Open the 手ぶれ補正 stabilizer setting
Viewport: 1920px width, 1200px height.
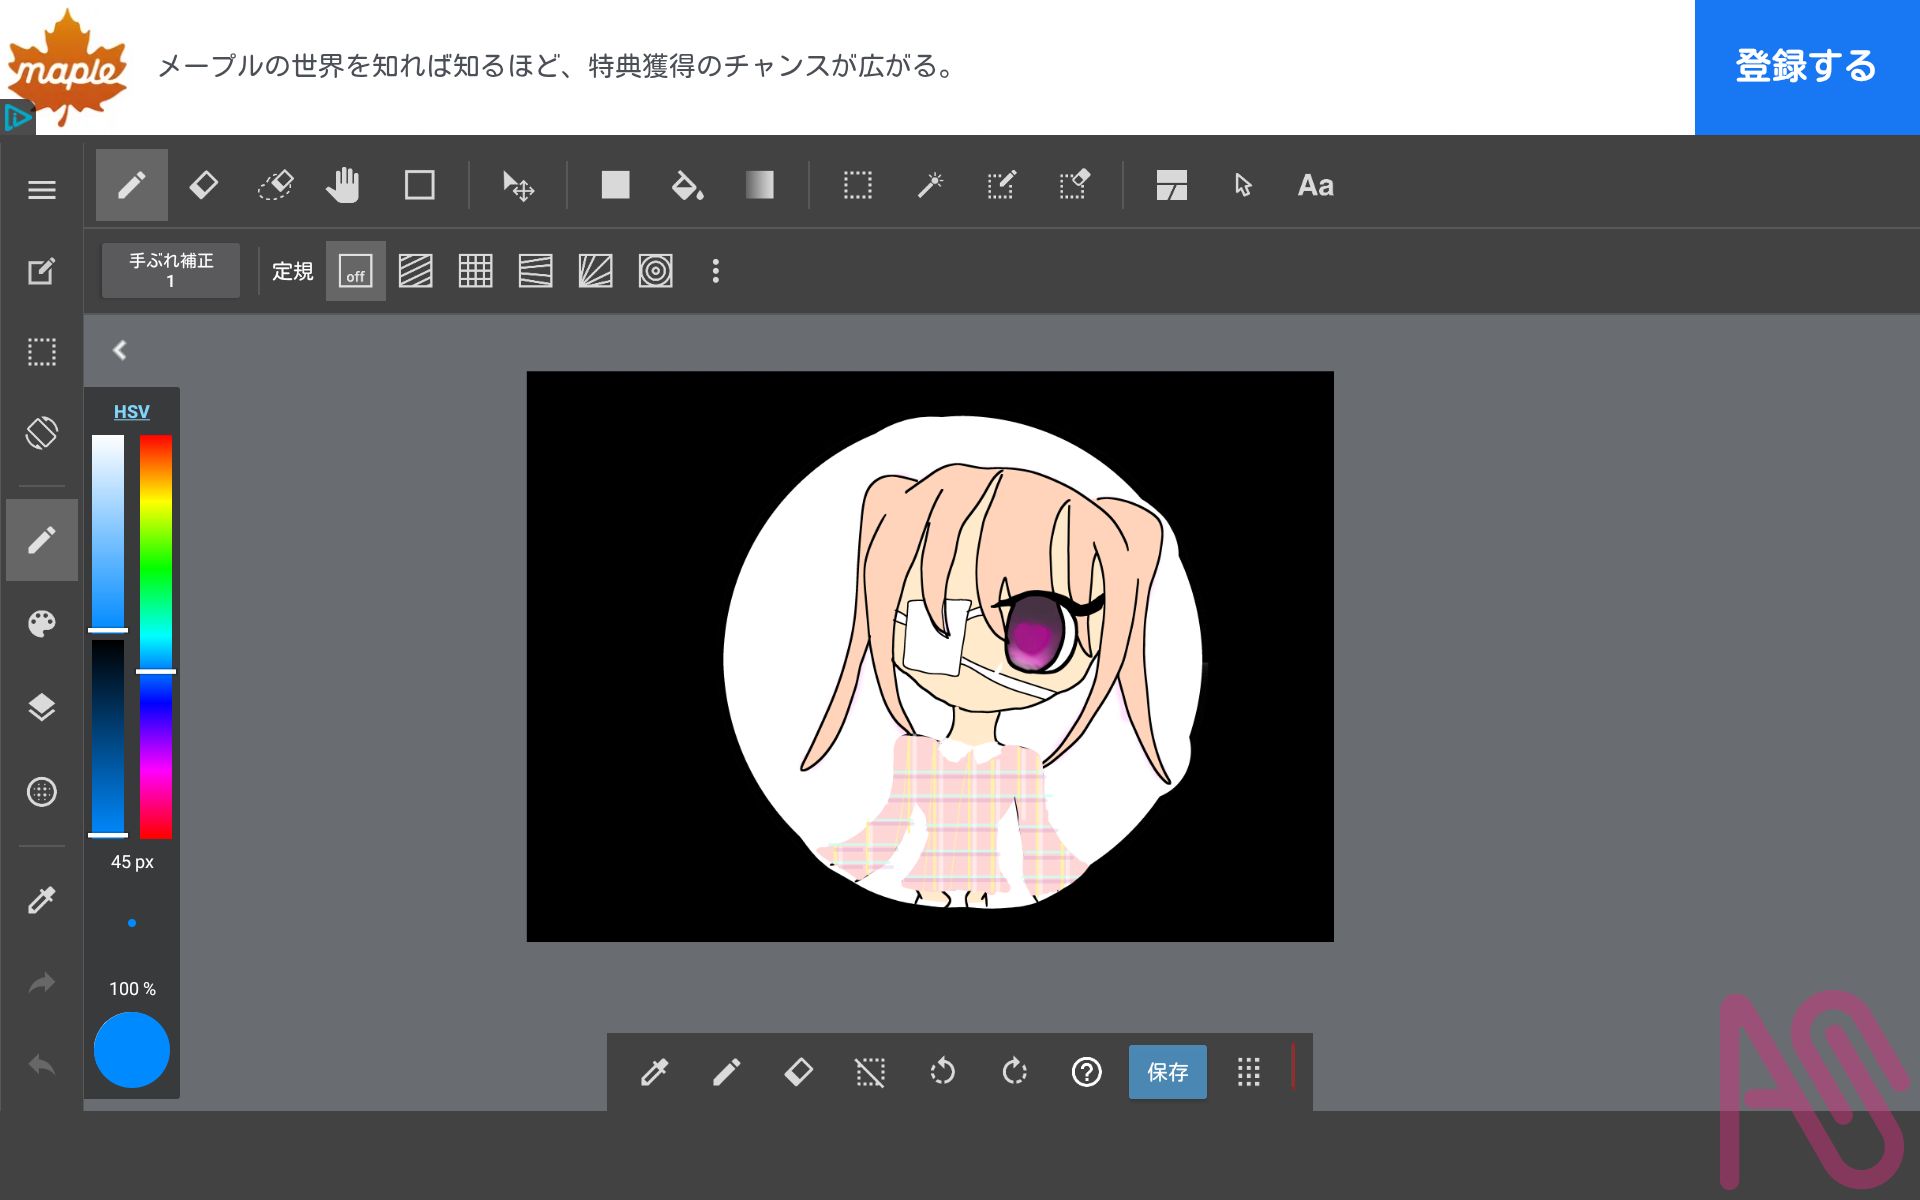[x=171, y=270]
